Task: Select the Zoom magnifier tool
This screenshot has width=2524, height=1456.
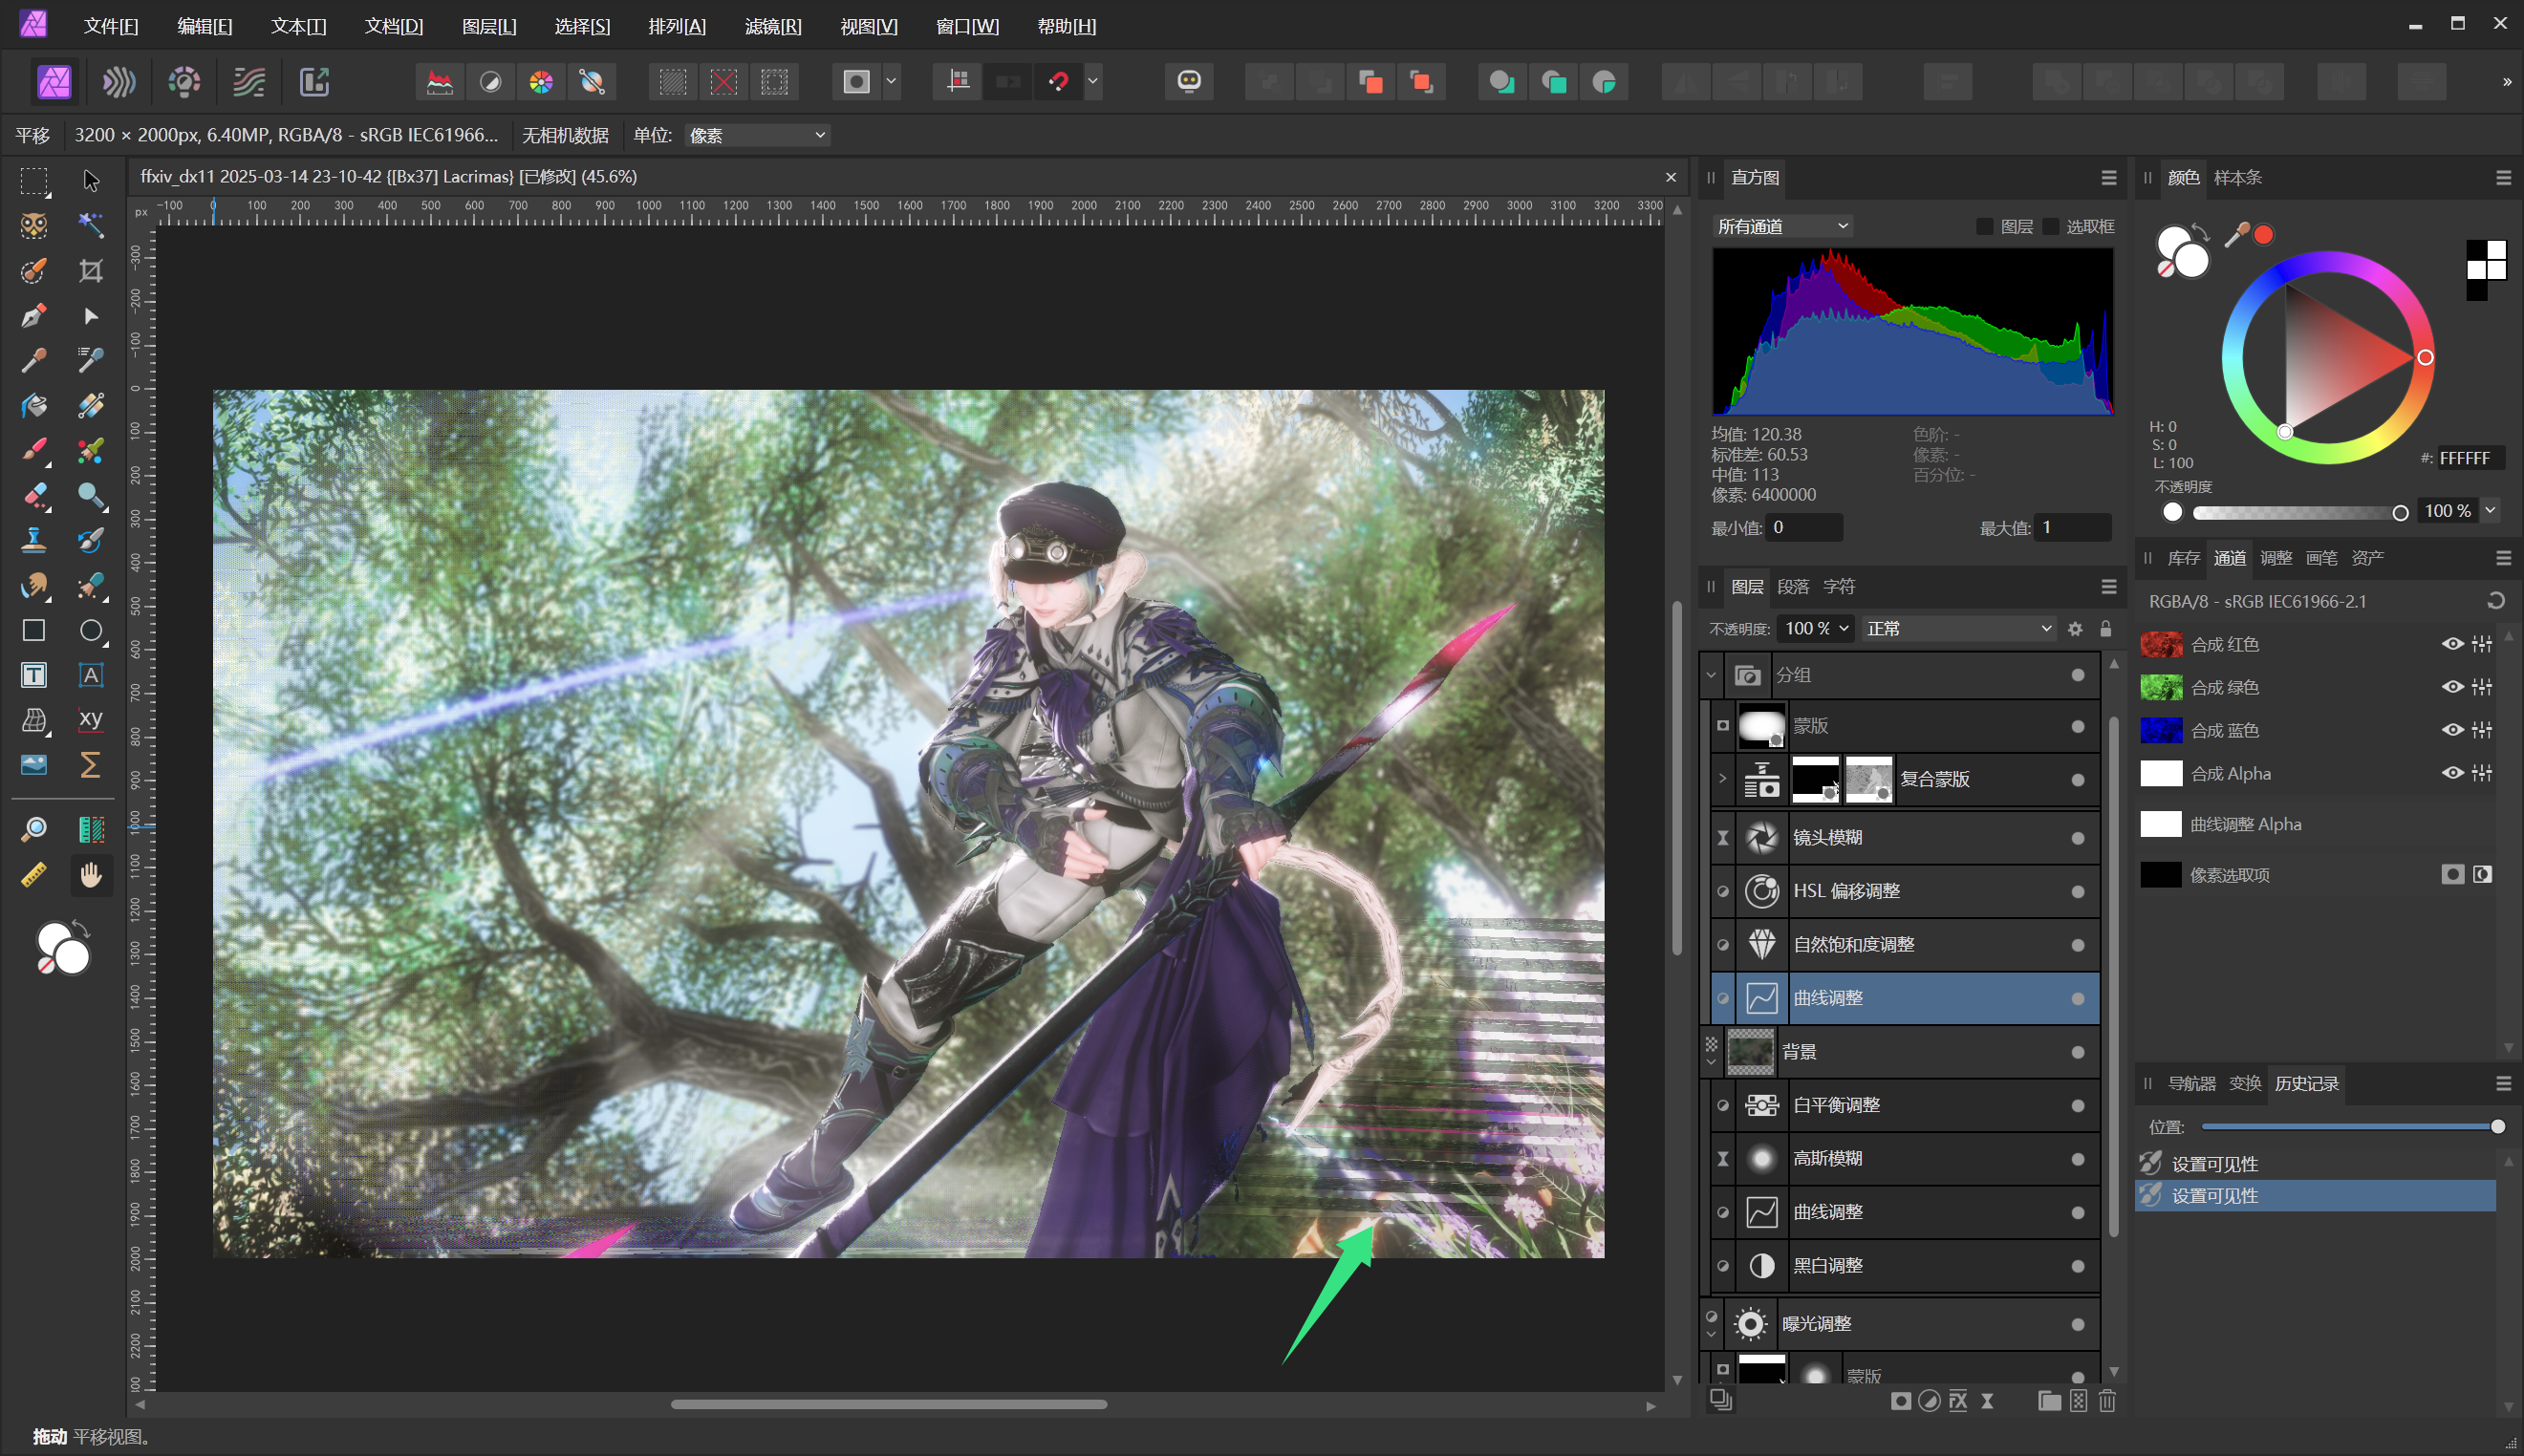Action: coord(34,829)
